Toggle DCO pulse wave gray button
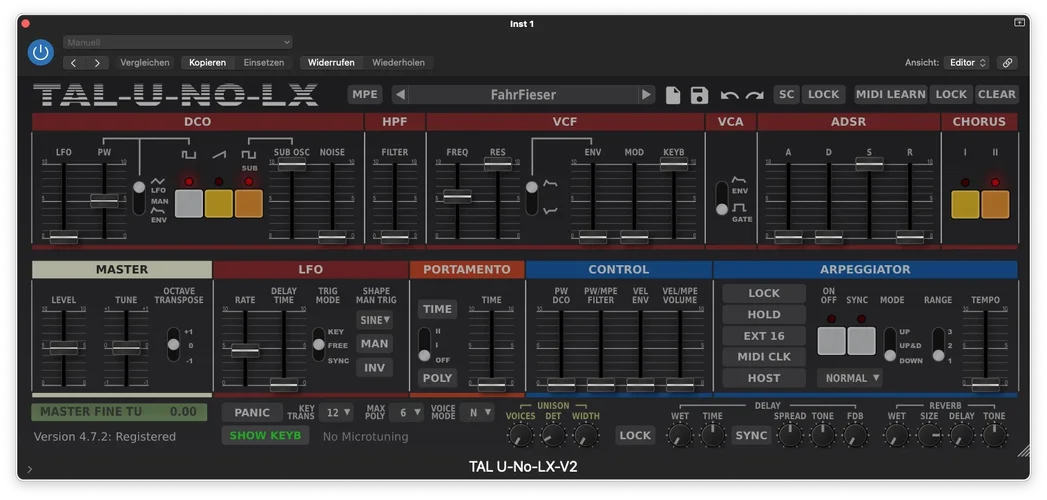 [x=189, y=204]
